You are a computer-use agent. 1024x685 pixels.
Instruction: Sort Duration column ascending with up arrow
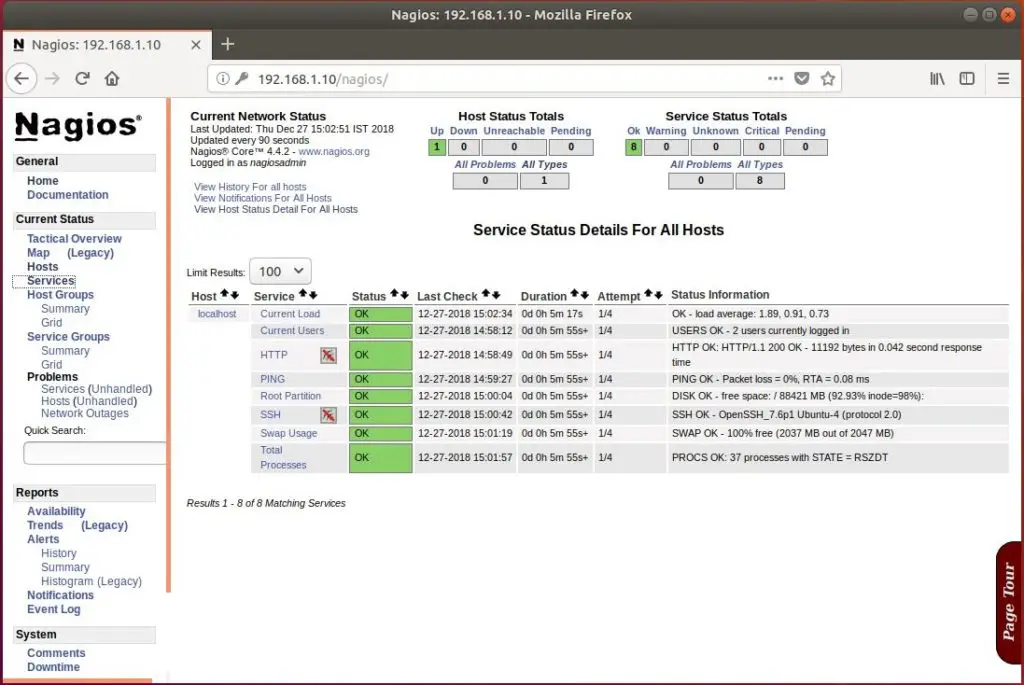[x=575, y=295]
